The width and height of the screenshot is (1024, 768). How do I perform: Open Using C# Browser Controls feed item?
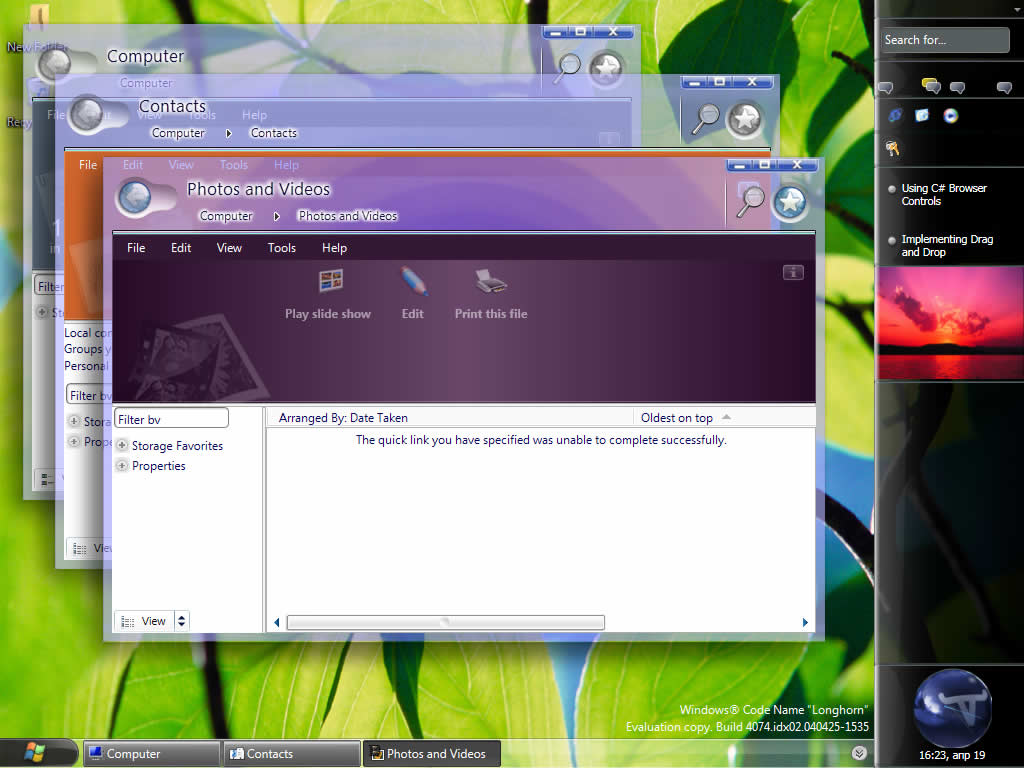coord(944,195)
